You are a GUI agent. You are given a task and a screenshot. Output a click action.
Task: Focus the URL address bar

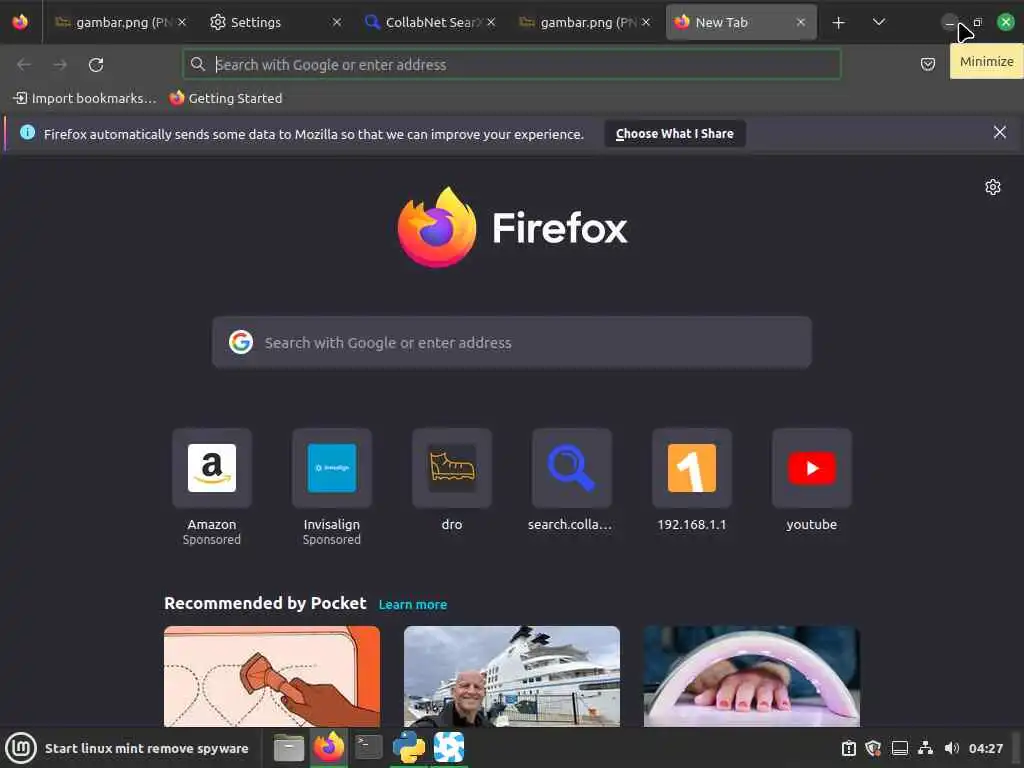[x=512, y=64]
